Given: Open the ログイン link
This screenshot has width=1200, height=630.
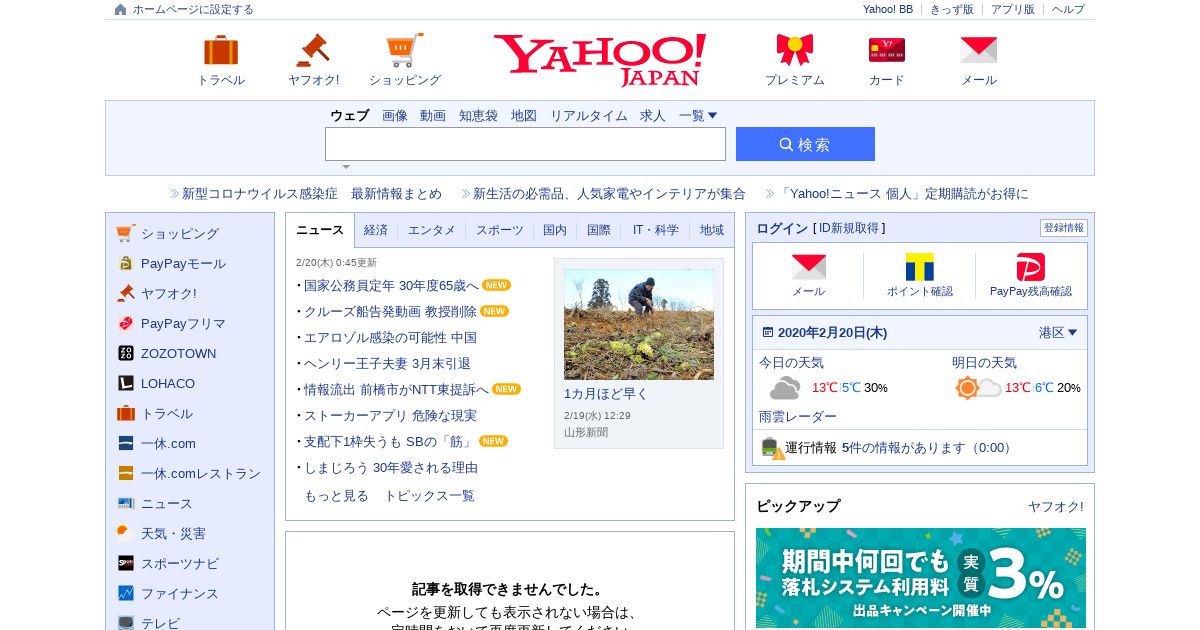Looking at the screenshot, I should tap(782, 228).
